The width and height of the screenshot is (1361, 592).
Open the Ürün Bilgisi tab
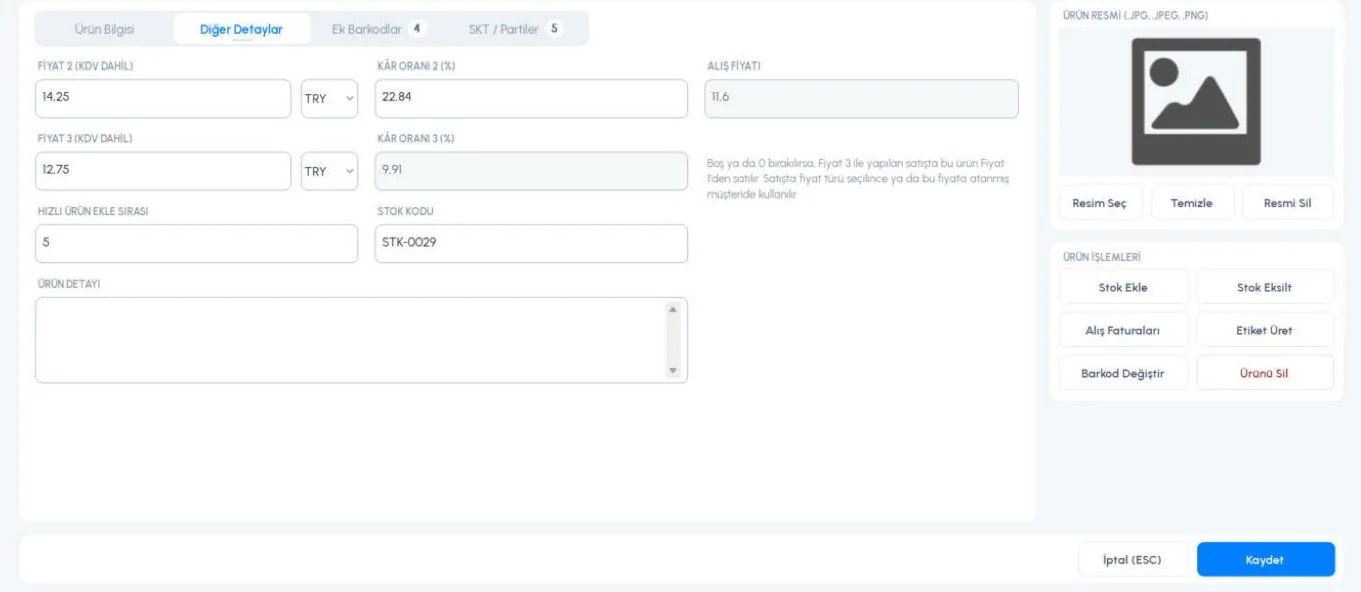[x=105, y=29]
